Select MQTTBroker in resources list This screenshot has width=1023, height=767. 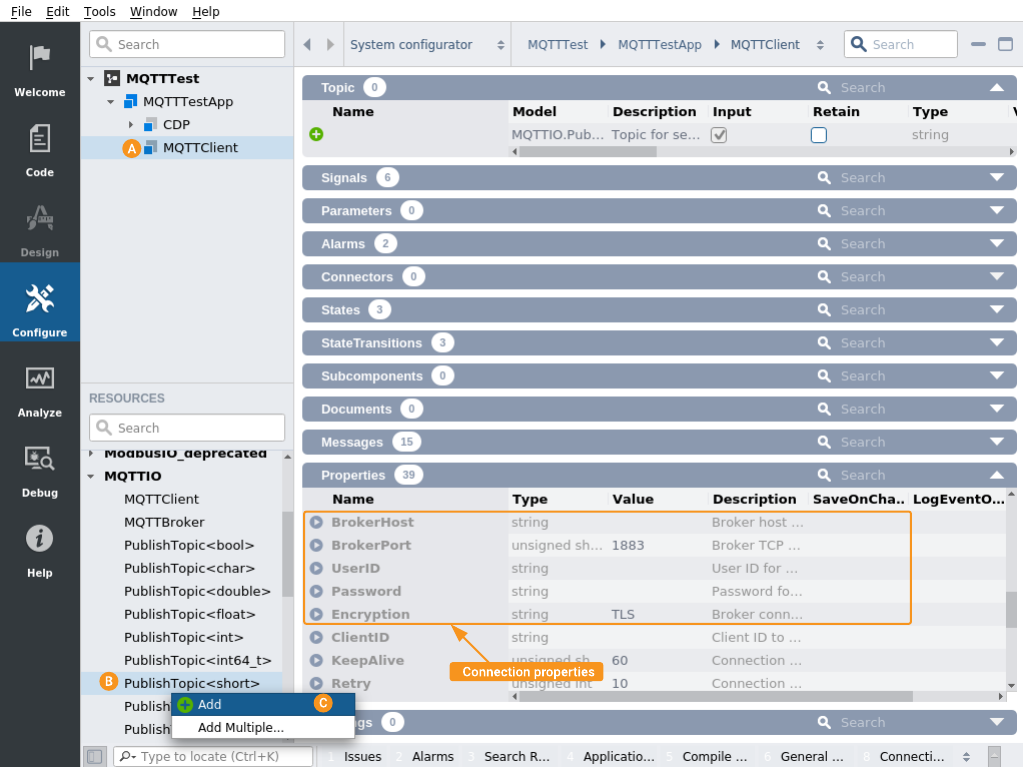click(164, 522)
